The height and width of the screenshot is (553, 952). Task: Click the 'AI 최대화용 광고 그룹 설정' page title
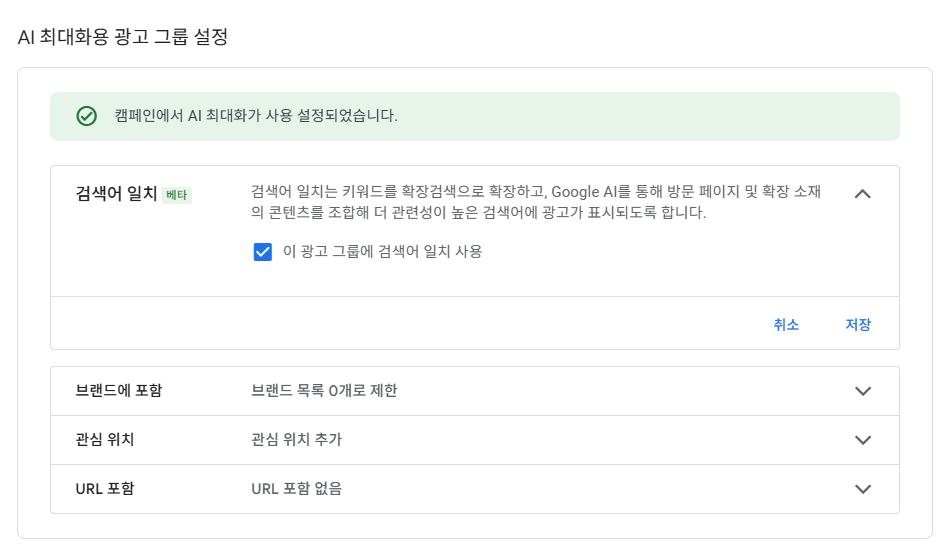pos(124,38)
